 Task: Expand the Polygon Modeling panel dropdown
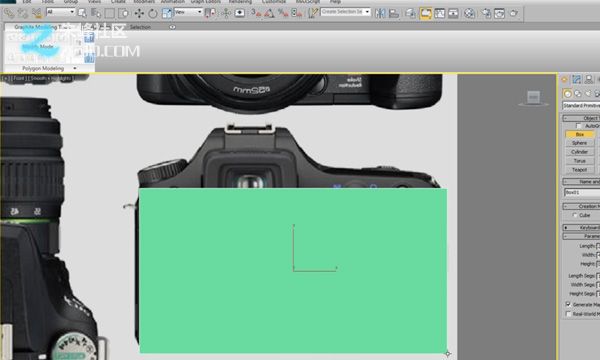(x=75, y=68)
